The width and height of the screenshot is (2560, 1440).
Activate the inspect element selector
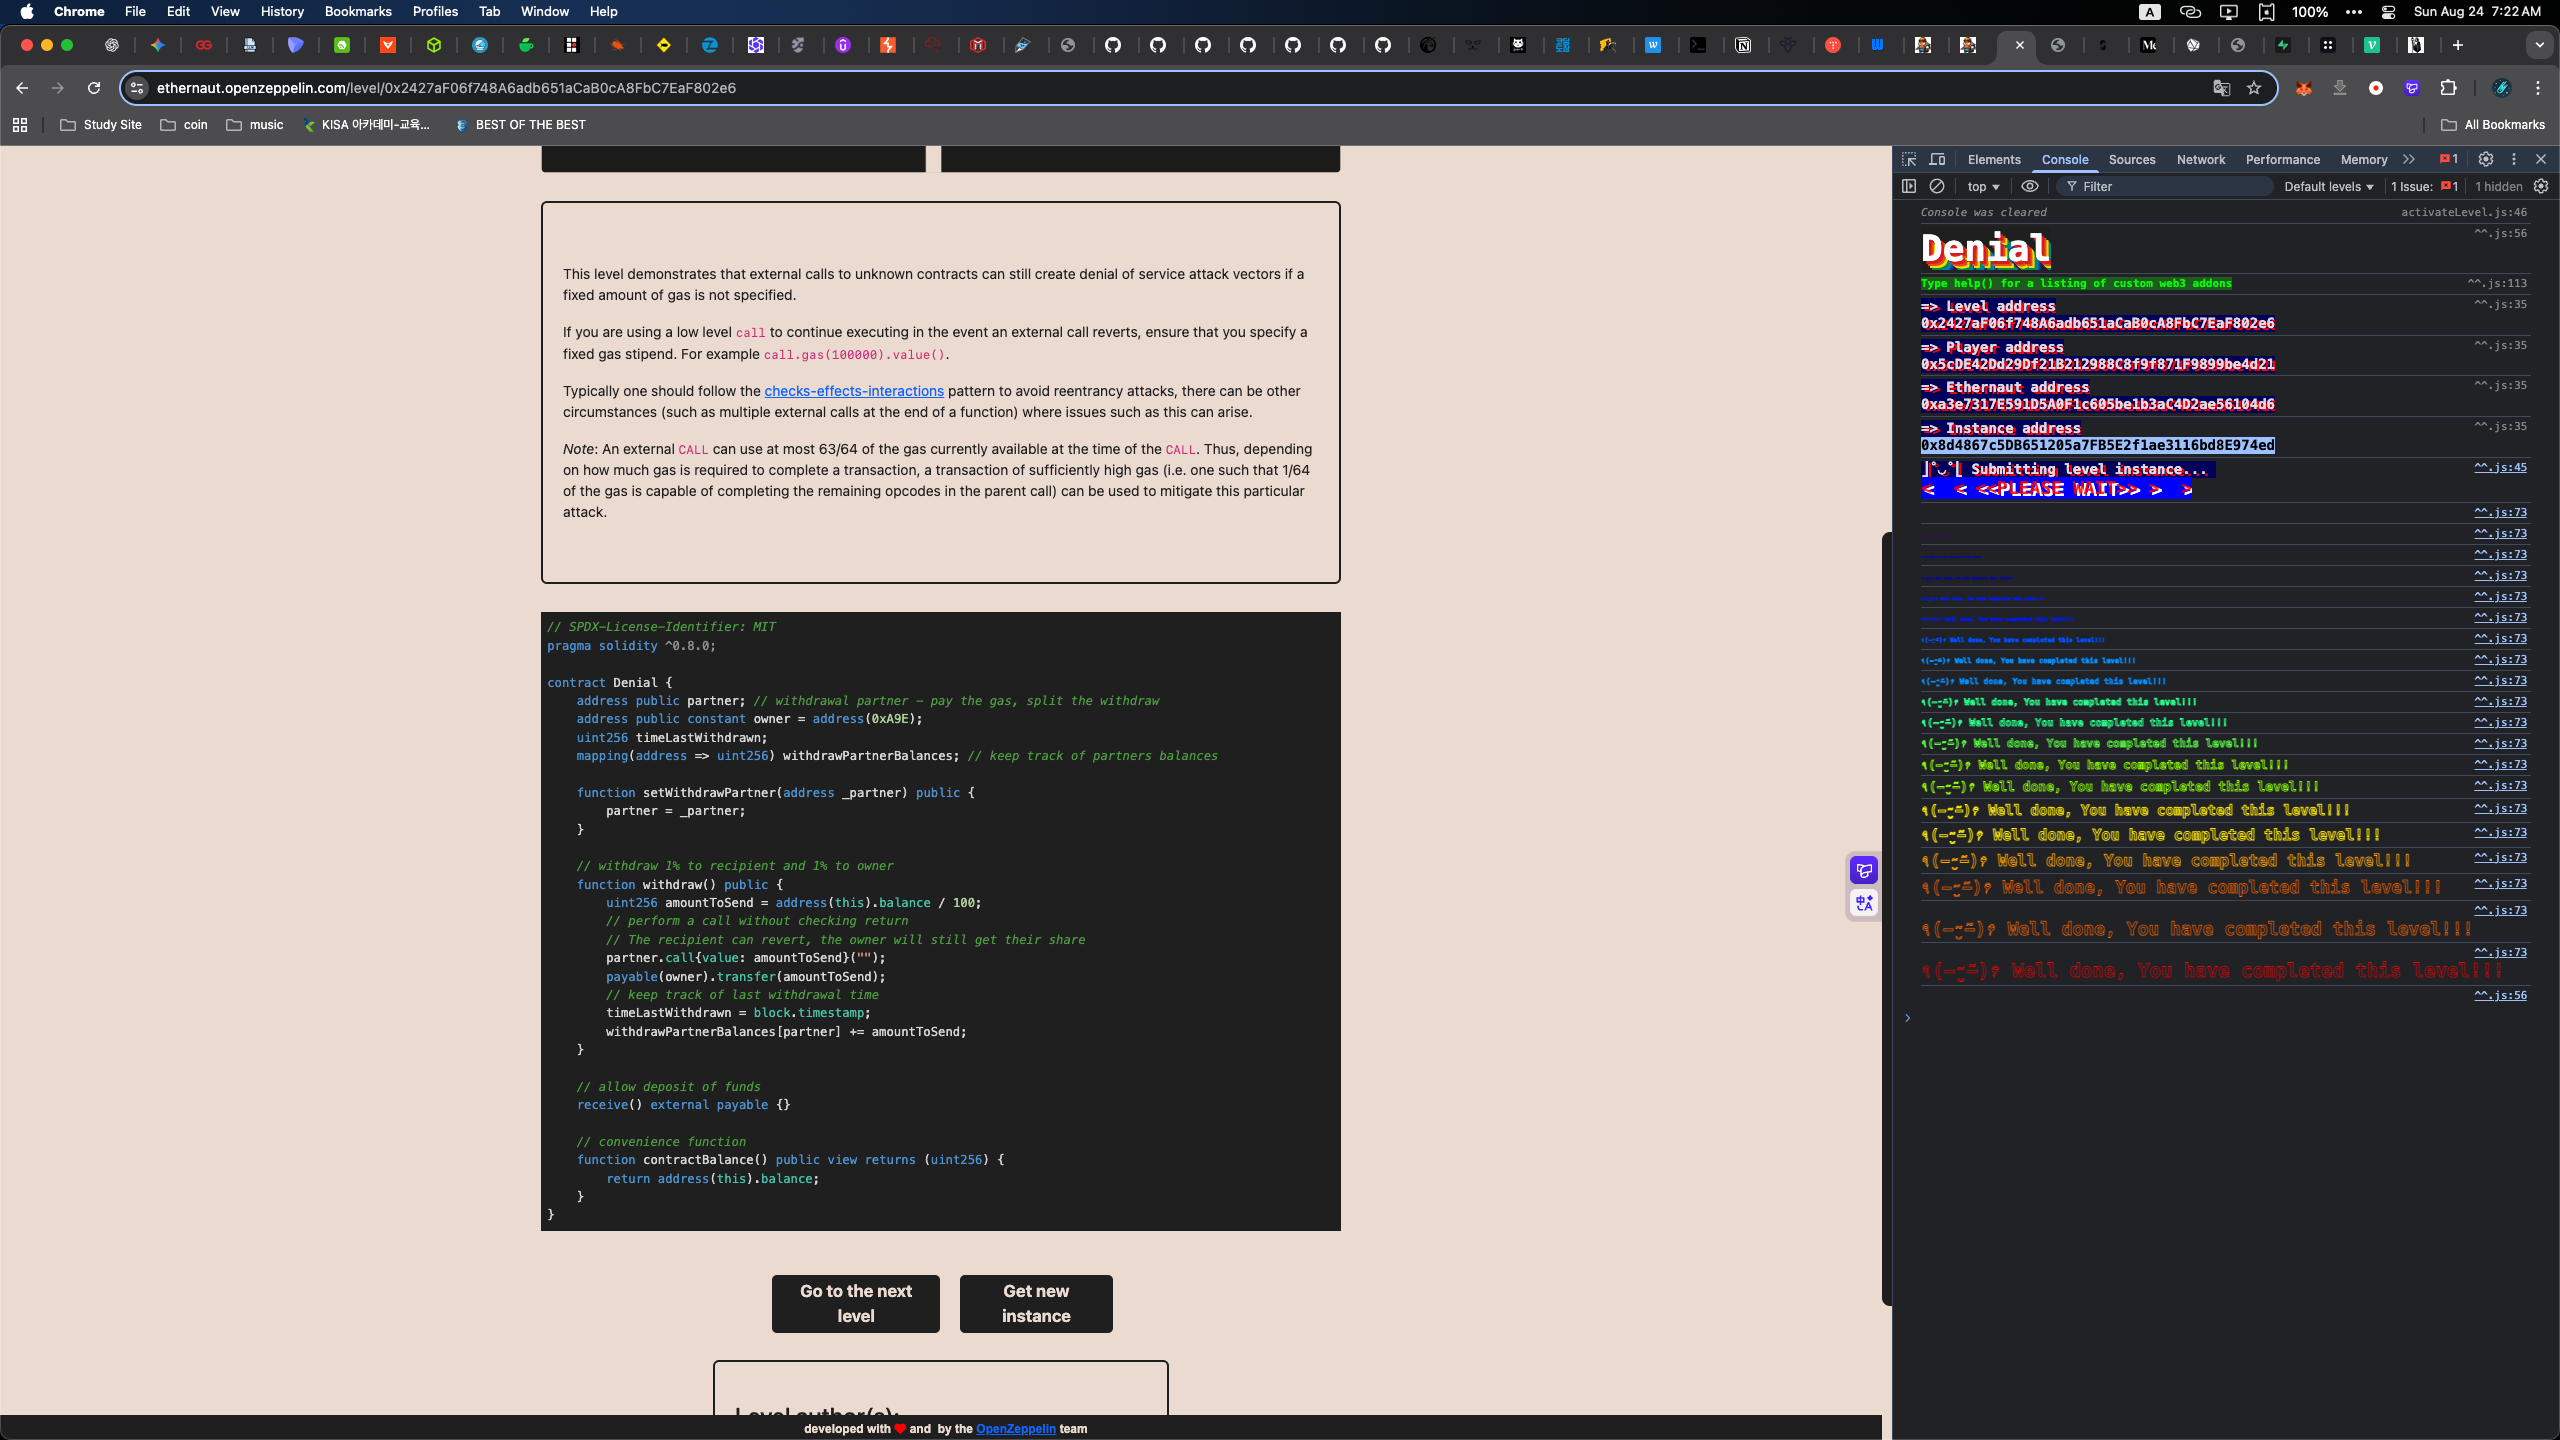1909,159
